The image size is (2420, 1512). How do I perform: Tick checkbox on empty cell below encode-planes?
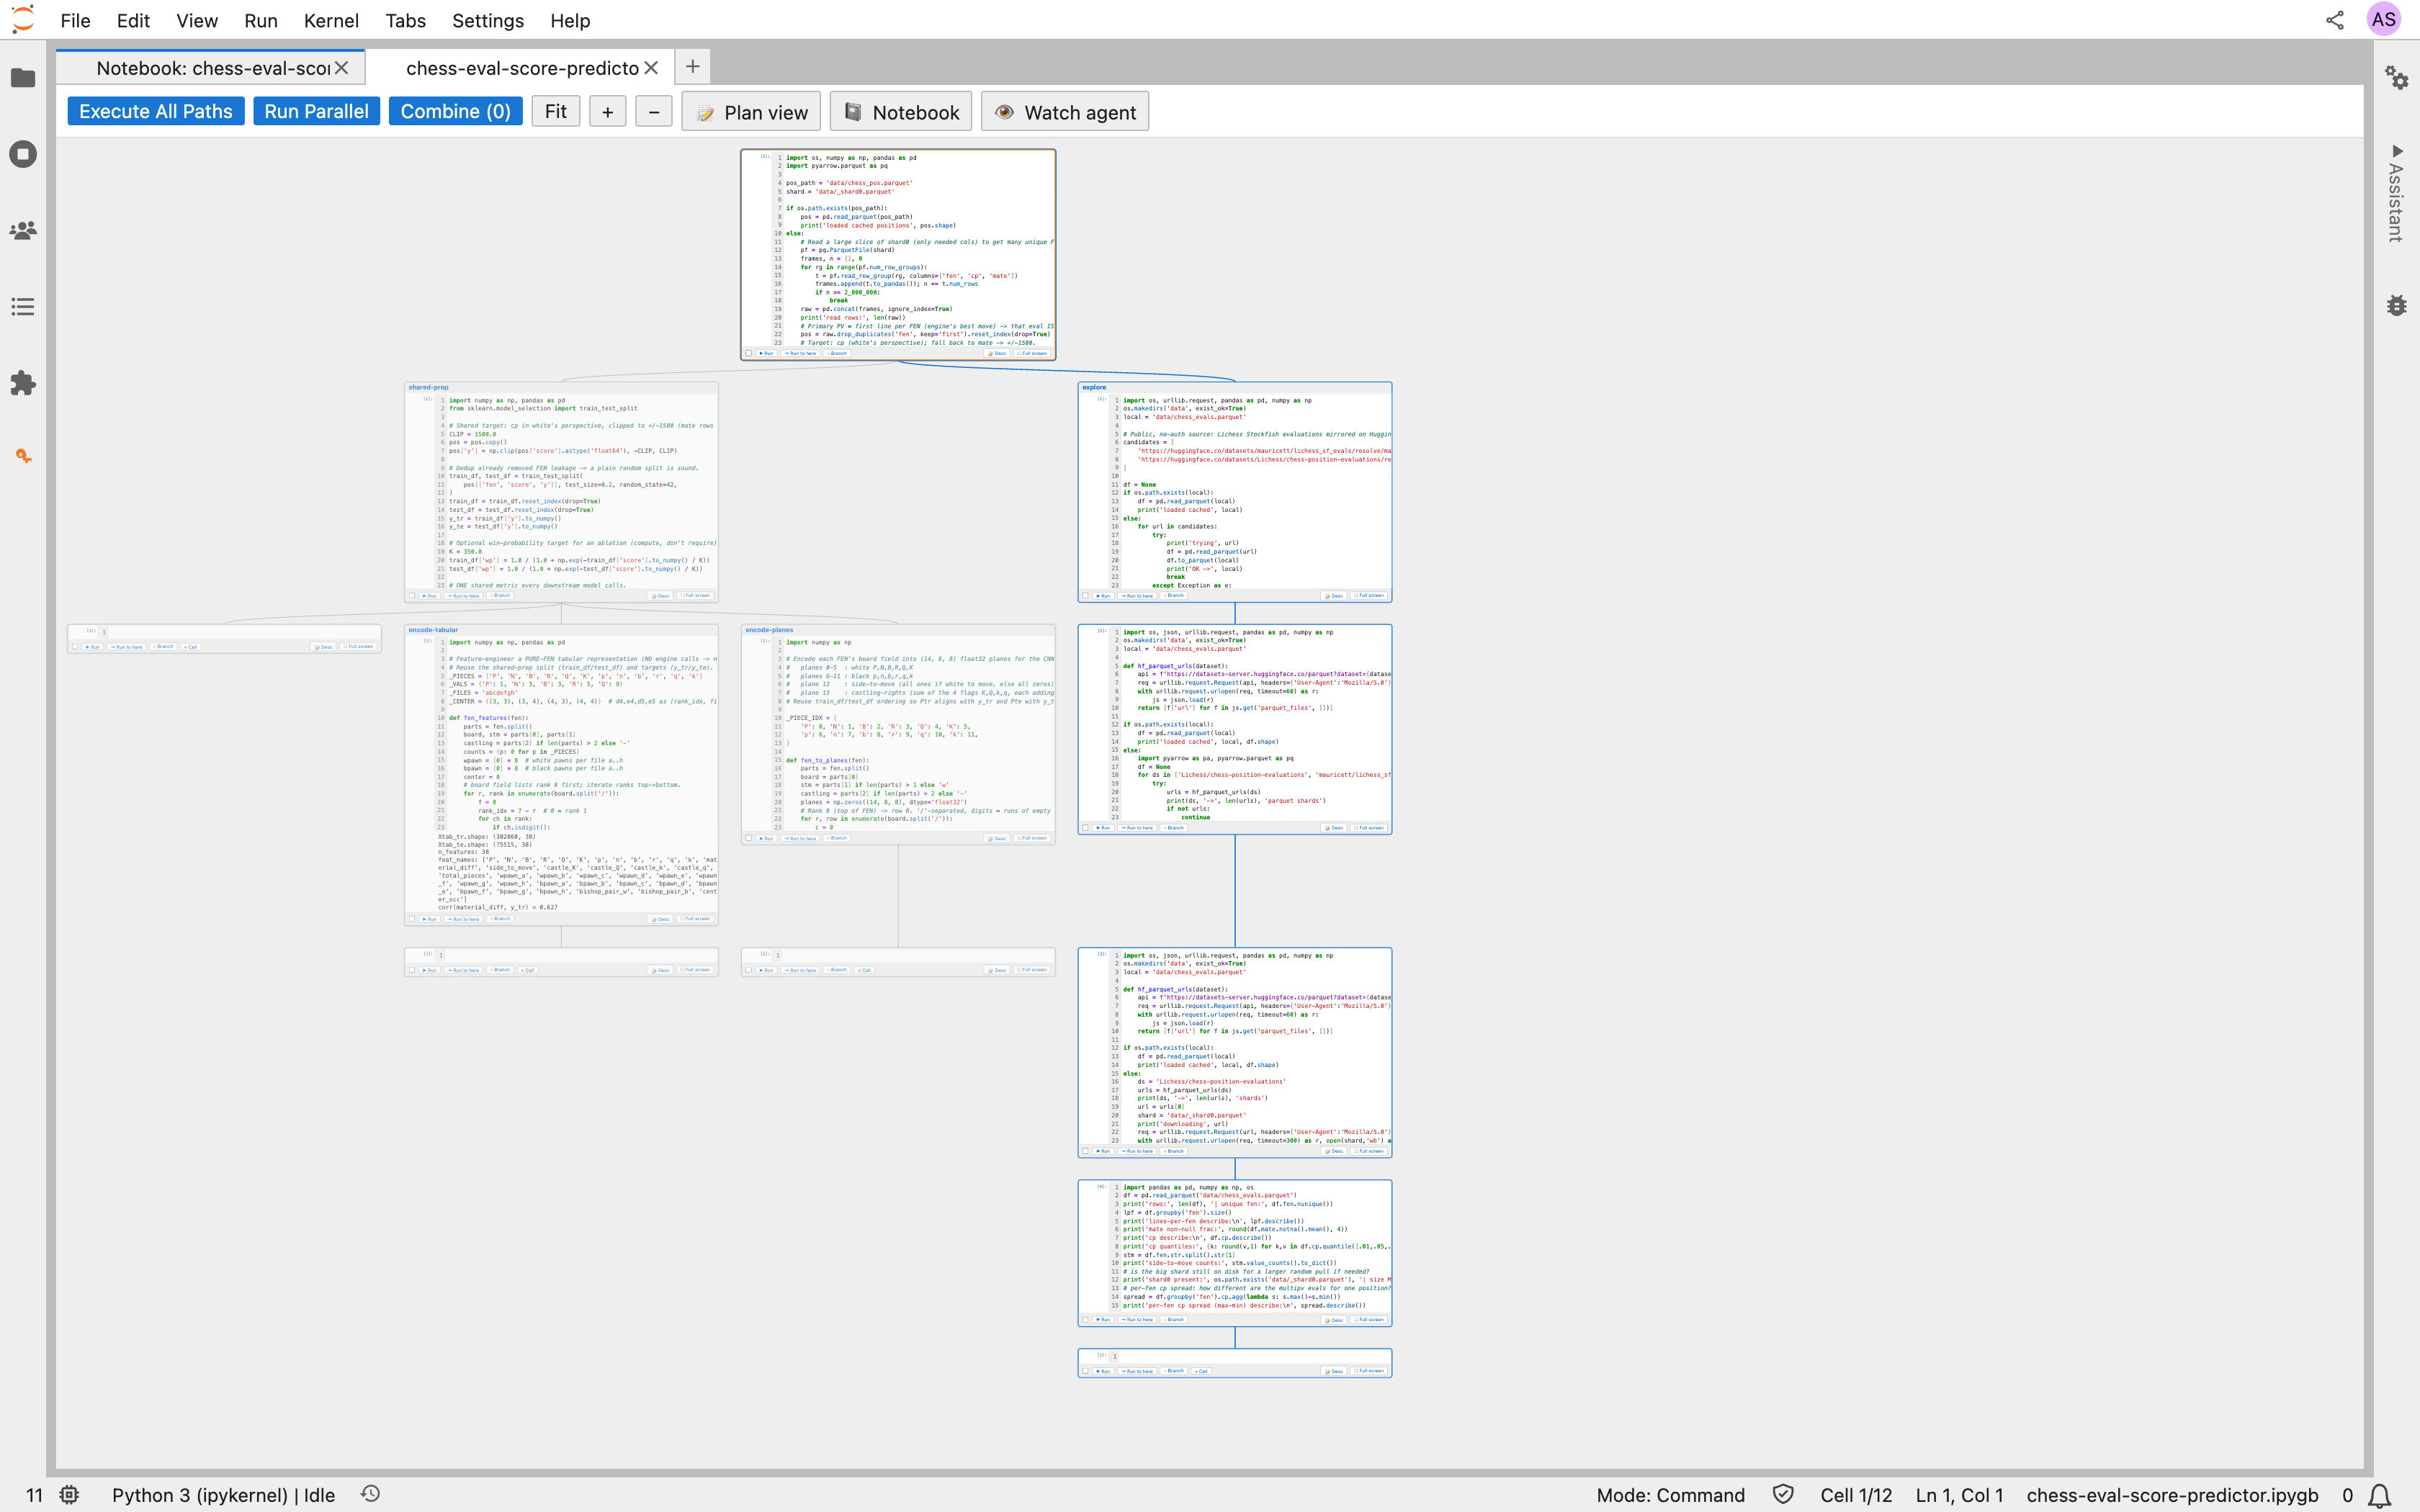point(748,969)
